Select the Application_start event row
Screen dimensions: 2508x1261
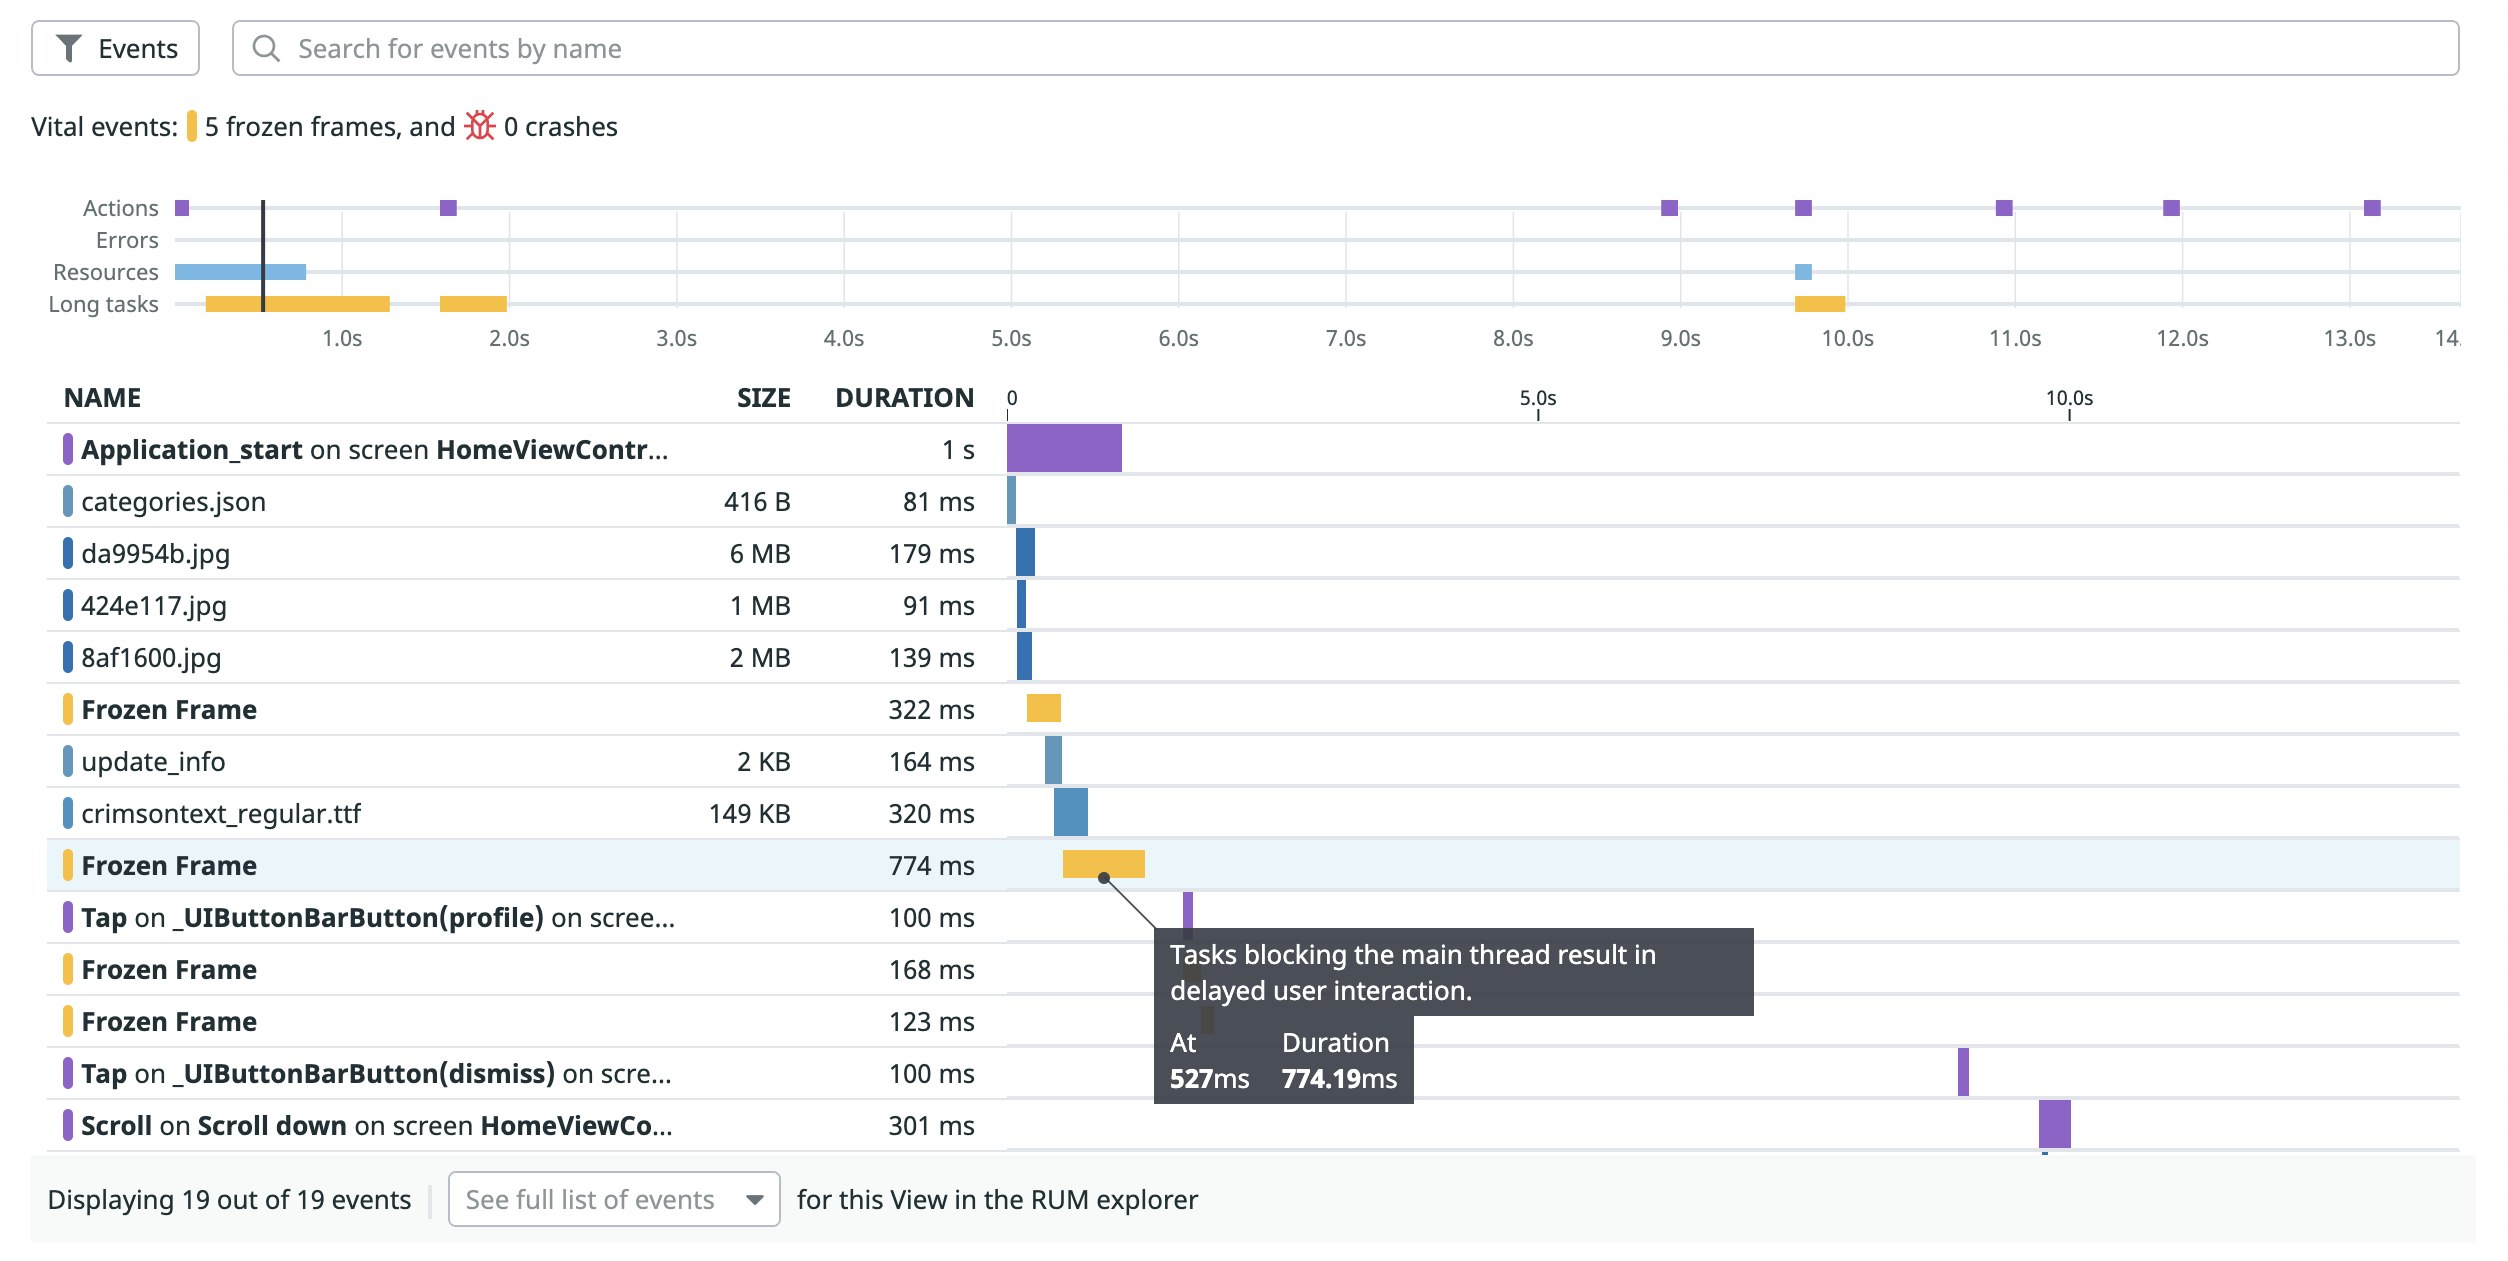[374, 450]
